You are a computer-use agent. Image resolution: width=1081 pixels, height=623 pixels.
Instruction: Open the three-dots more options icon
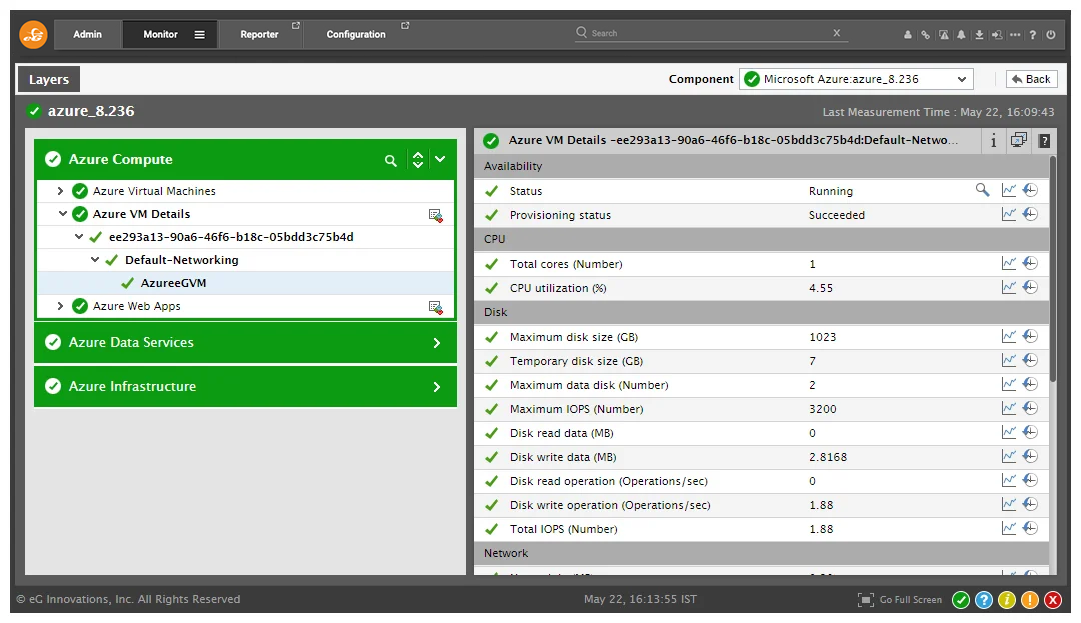[1015, 34]
